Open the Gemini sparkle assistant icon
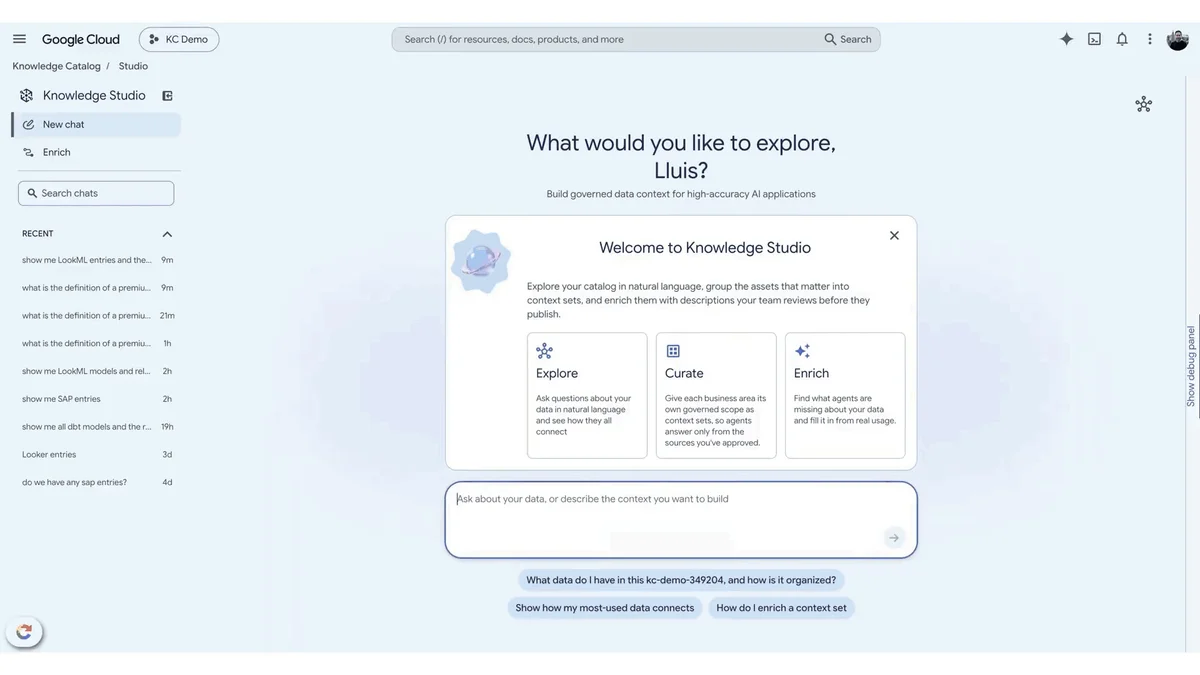Screen dimensions: 1200x675 coord(1066,39)
